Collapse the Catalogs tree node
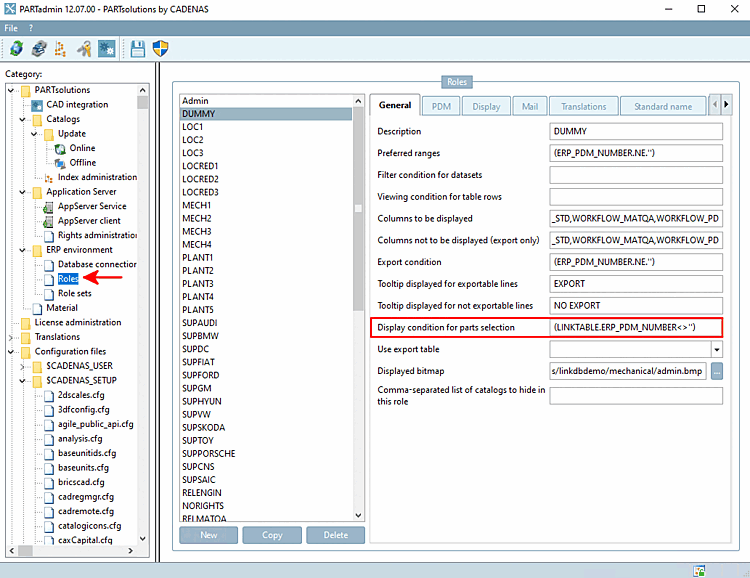The height and width of the screenshot is (578, 750). tap(22, 119)
